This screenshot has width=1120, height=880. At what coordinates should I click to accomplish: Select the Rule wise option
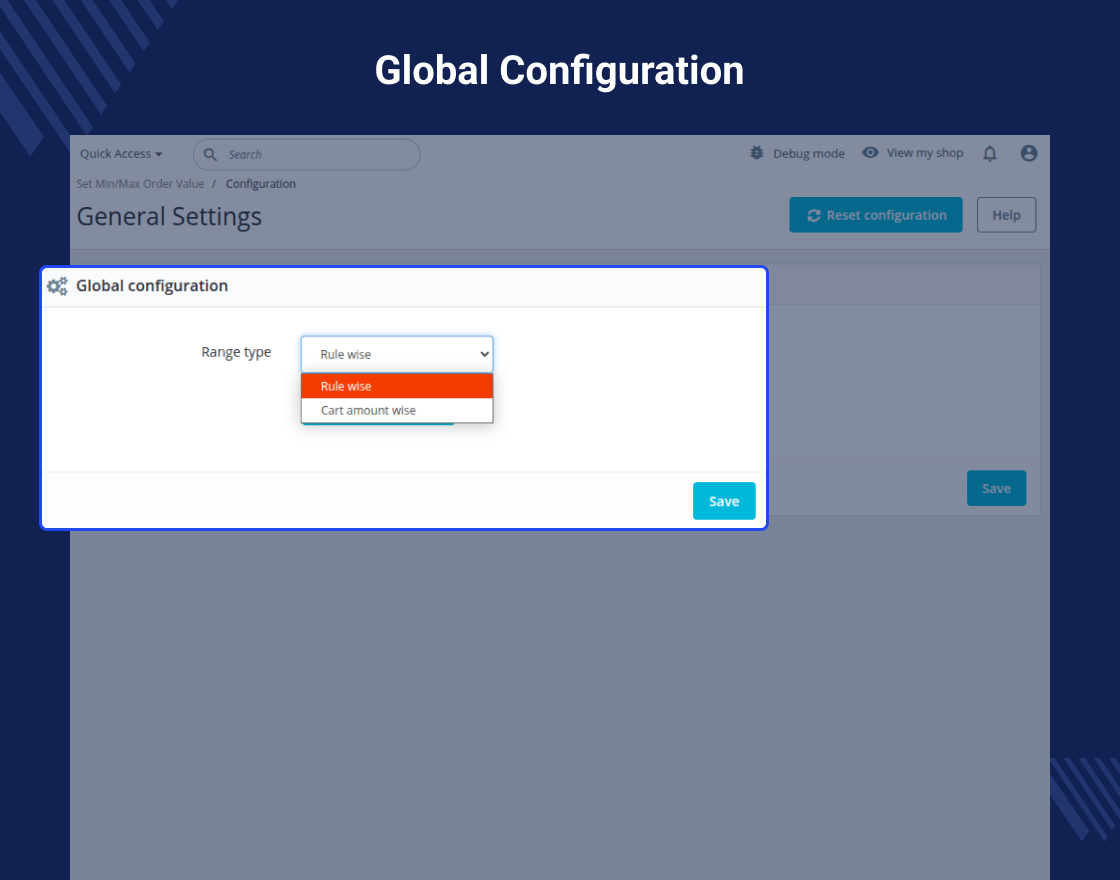(x=397, y=386)
